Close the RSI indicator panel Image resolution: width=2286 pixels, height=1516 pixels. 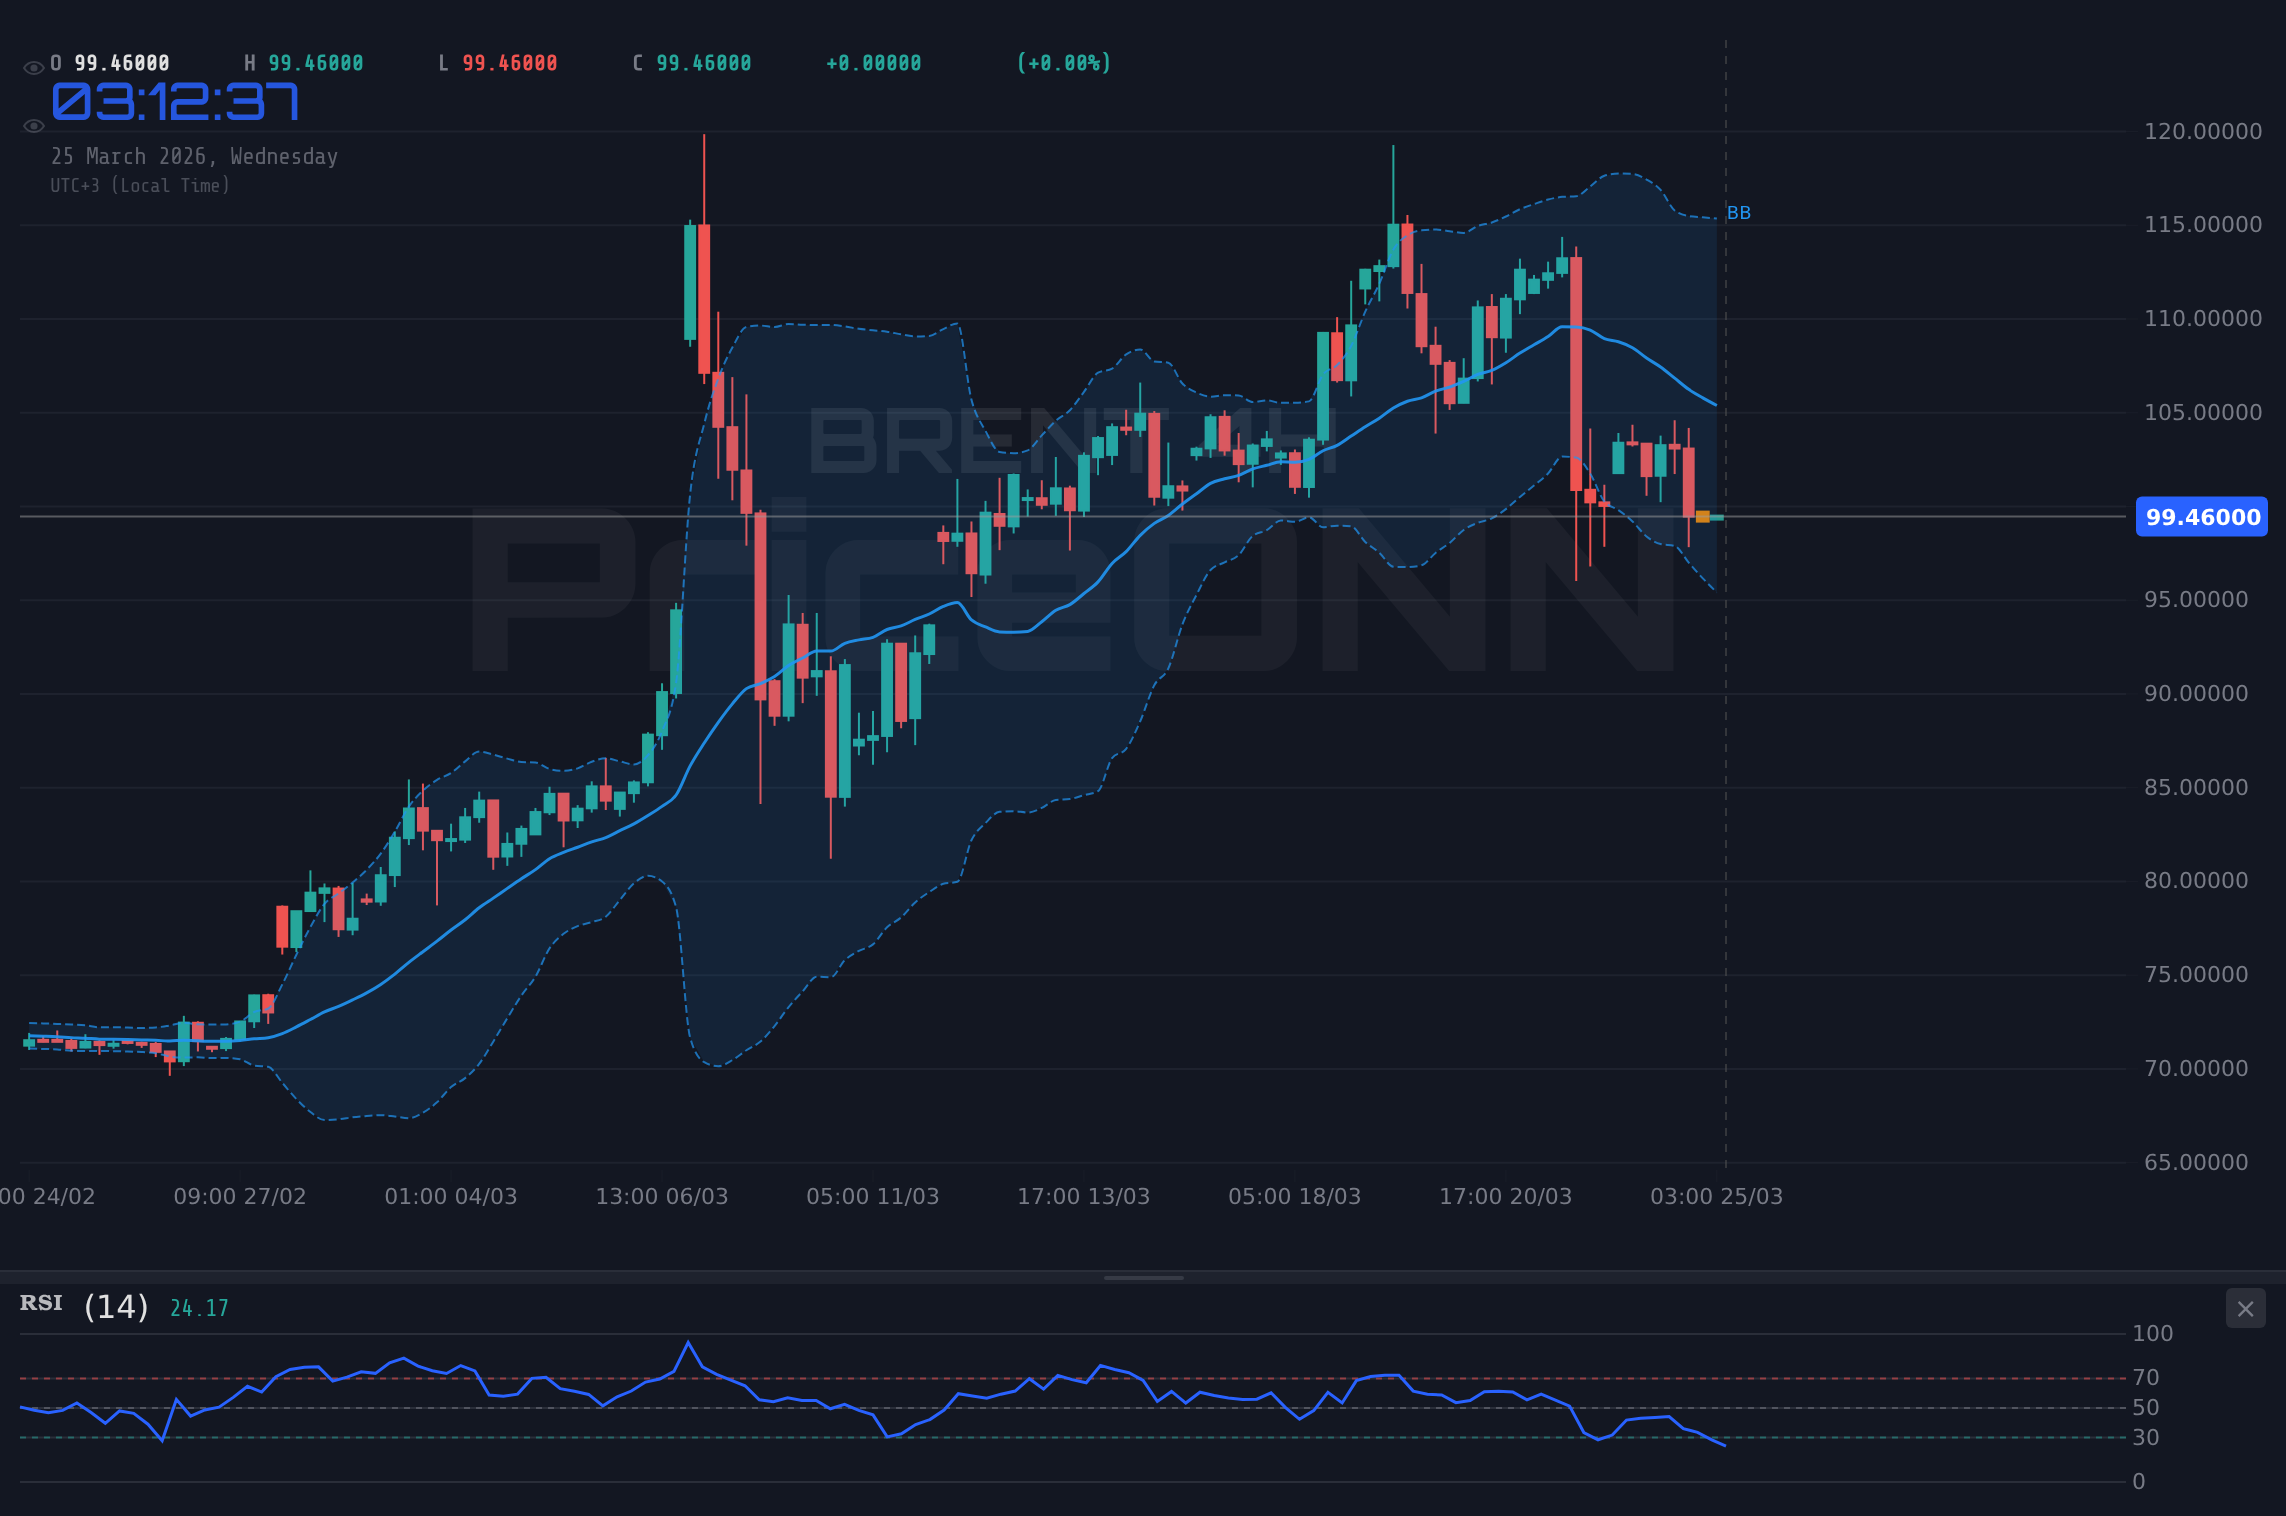pyautogui.click(x=2246, y=1308)
